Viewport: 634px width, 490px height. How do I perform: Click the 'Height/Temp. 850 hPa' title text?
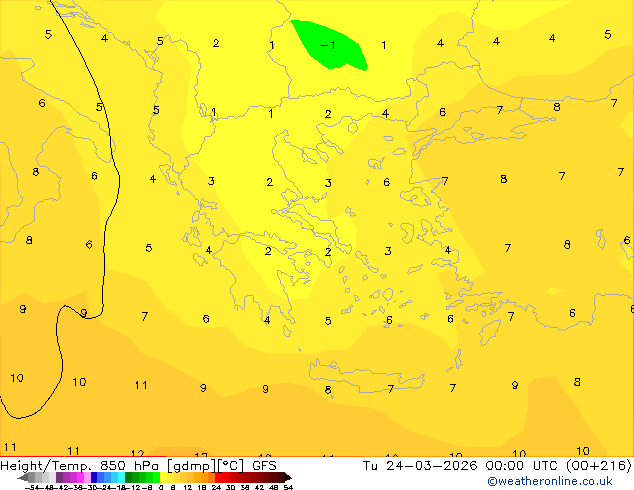pos(79,466)
